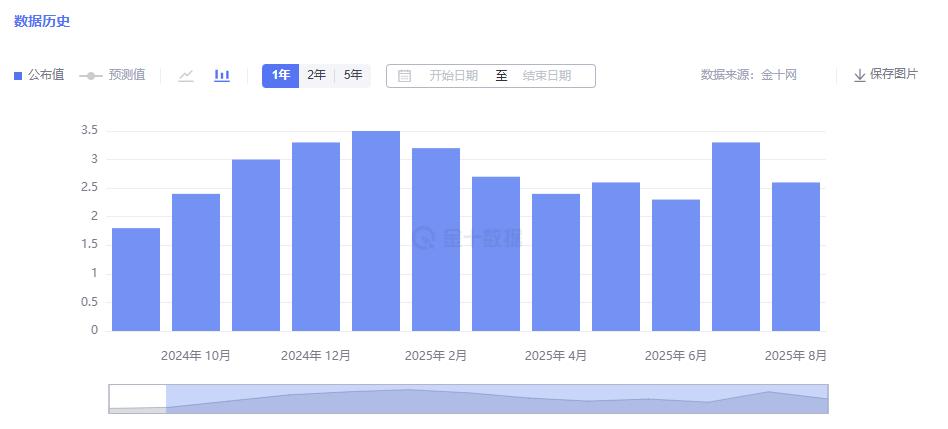Toggle the 预测值 legend series
The image size is (948, 429).
click(112, 75)
